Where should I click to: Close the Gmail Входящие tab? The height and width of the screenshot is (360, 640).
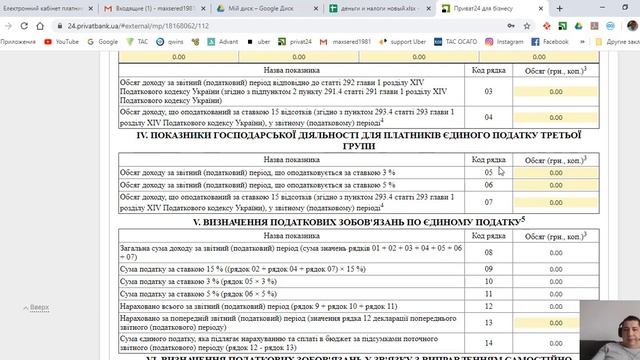click(x=203, y=8)
